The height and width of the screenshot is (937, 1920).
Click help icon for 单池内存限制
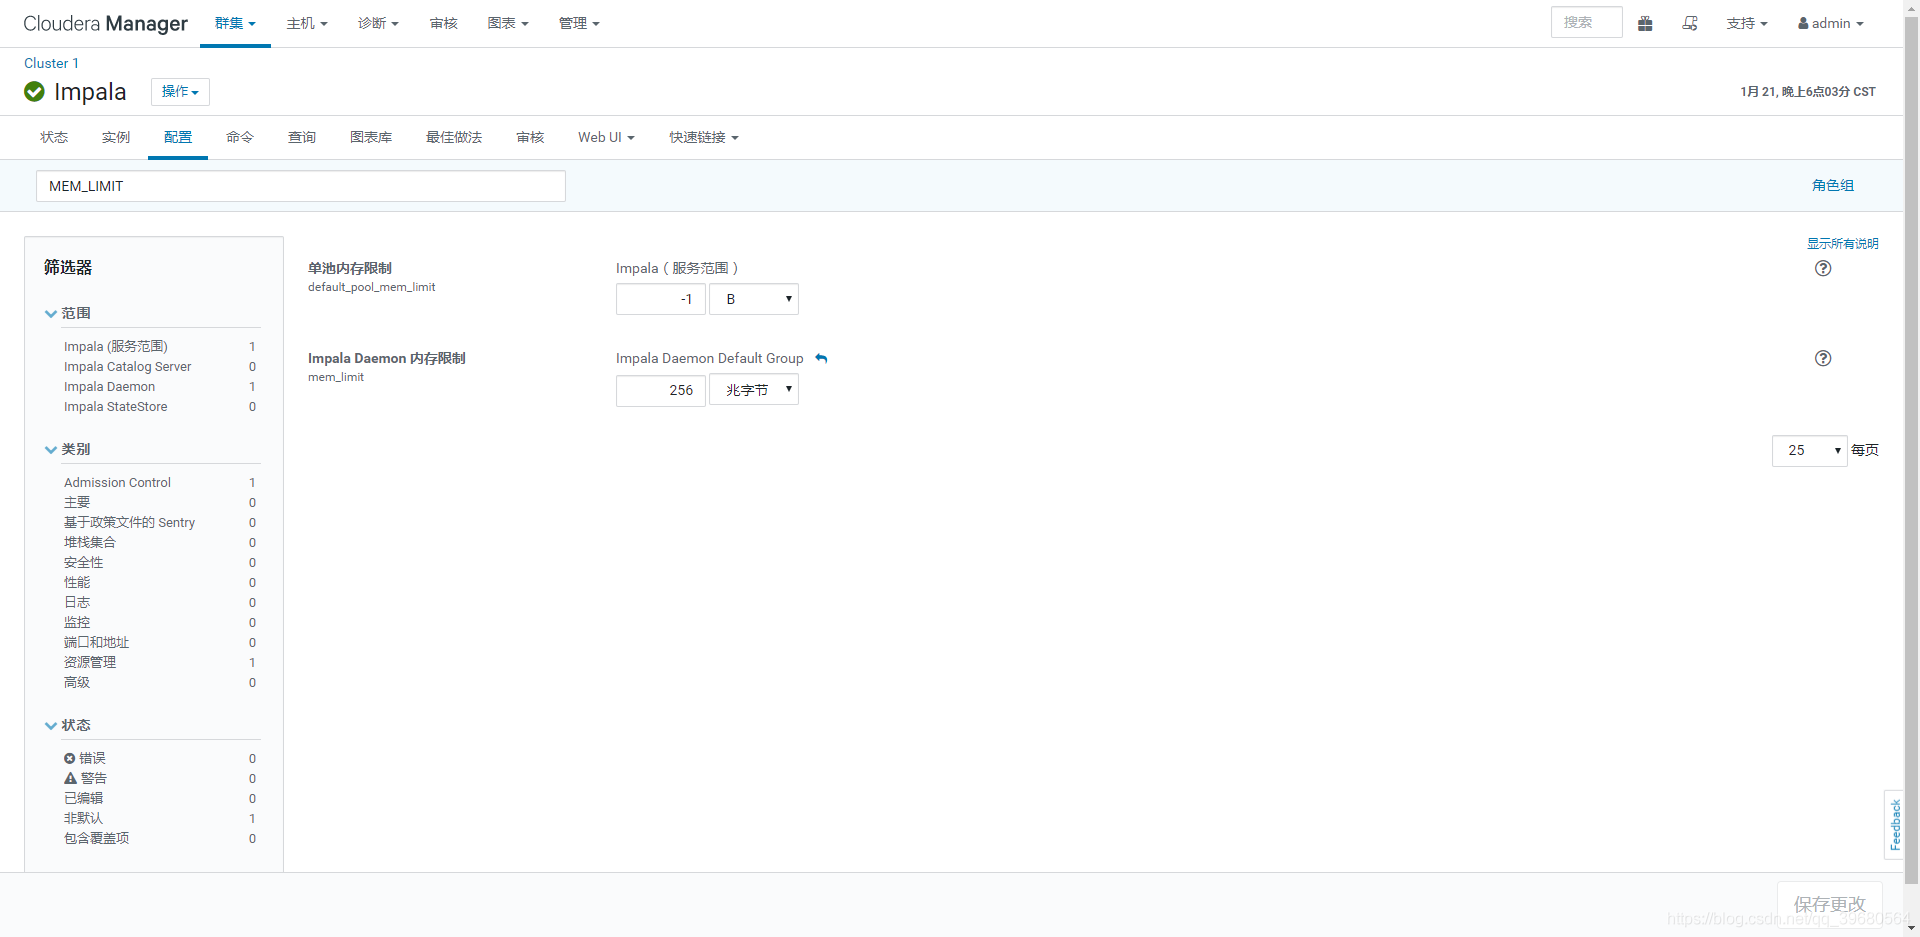[x=1823, y=268]
